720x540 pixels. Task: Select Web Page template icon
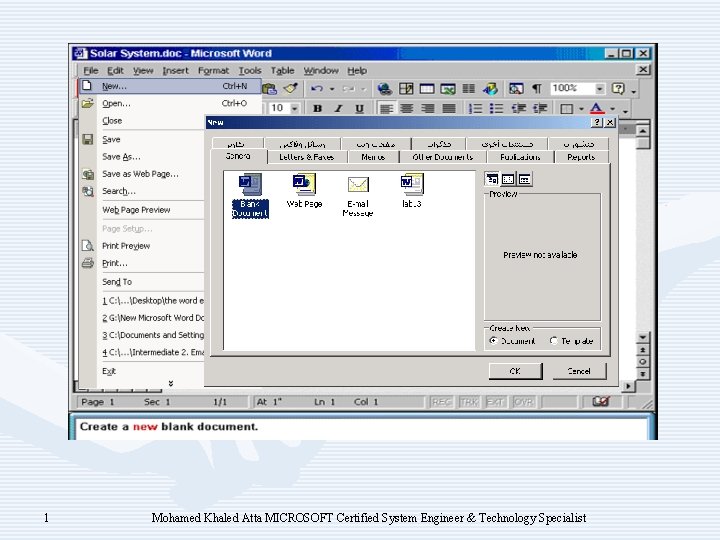coord(304,191)
